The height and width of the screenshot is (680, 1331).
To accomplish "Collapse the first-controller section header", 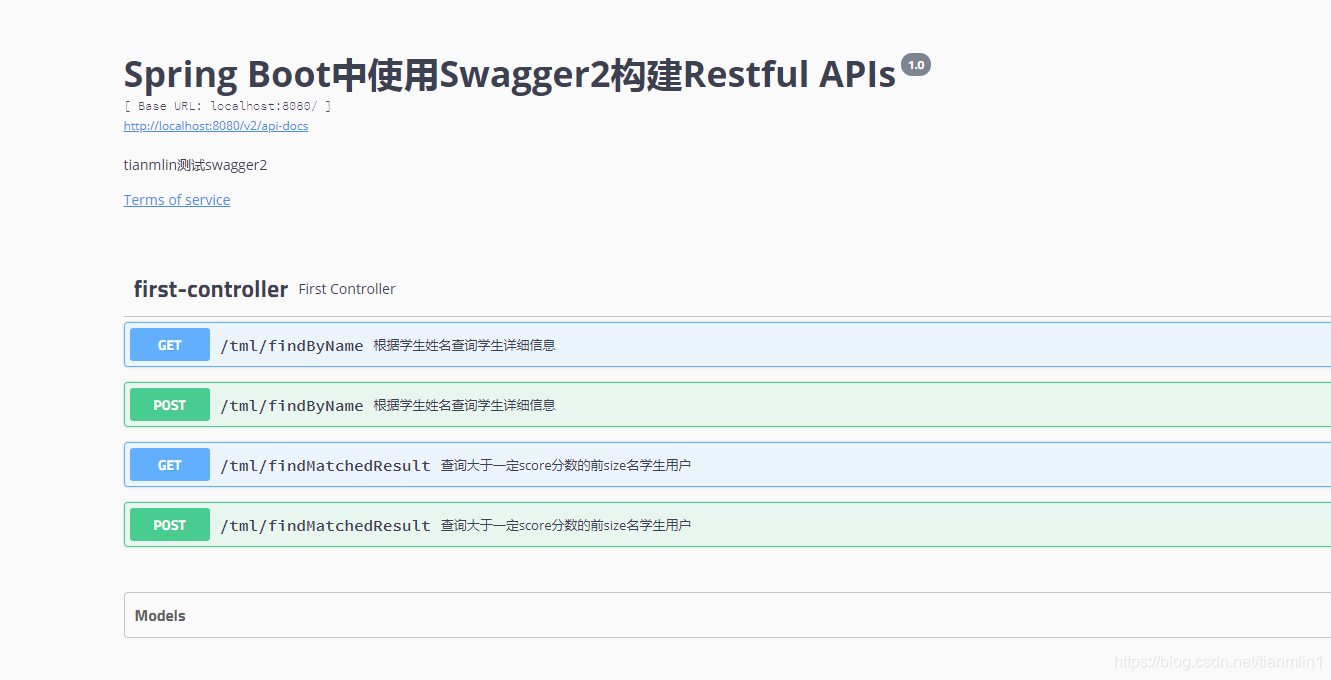I will [x=727, y=289].
